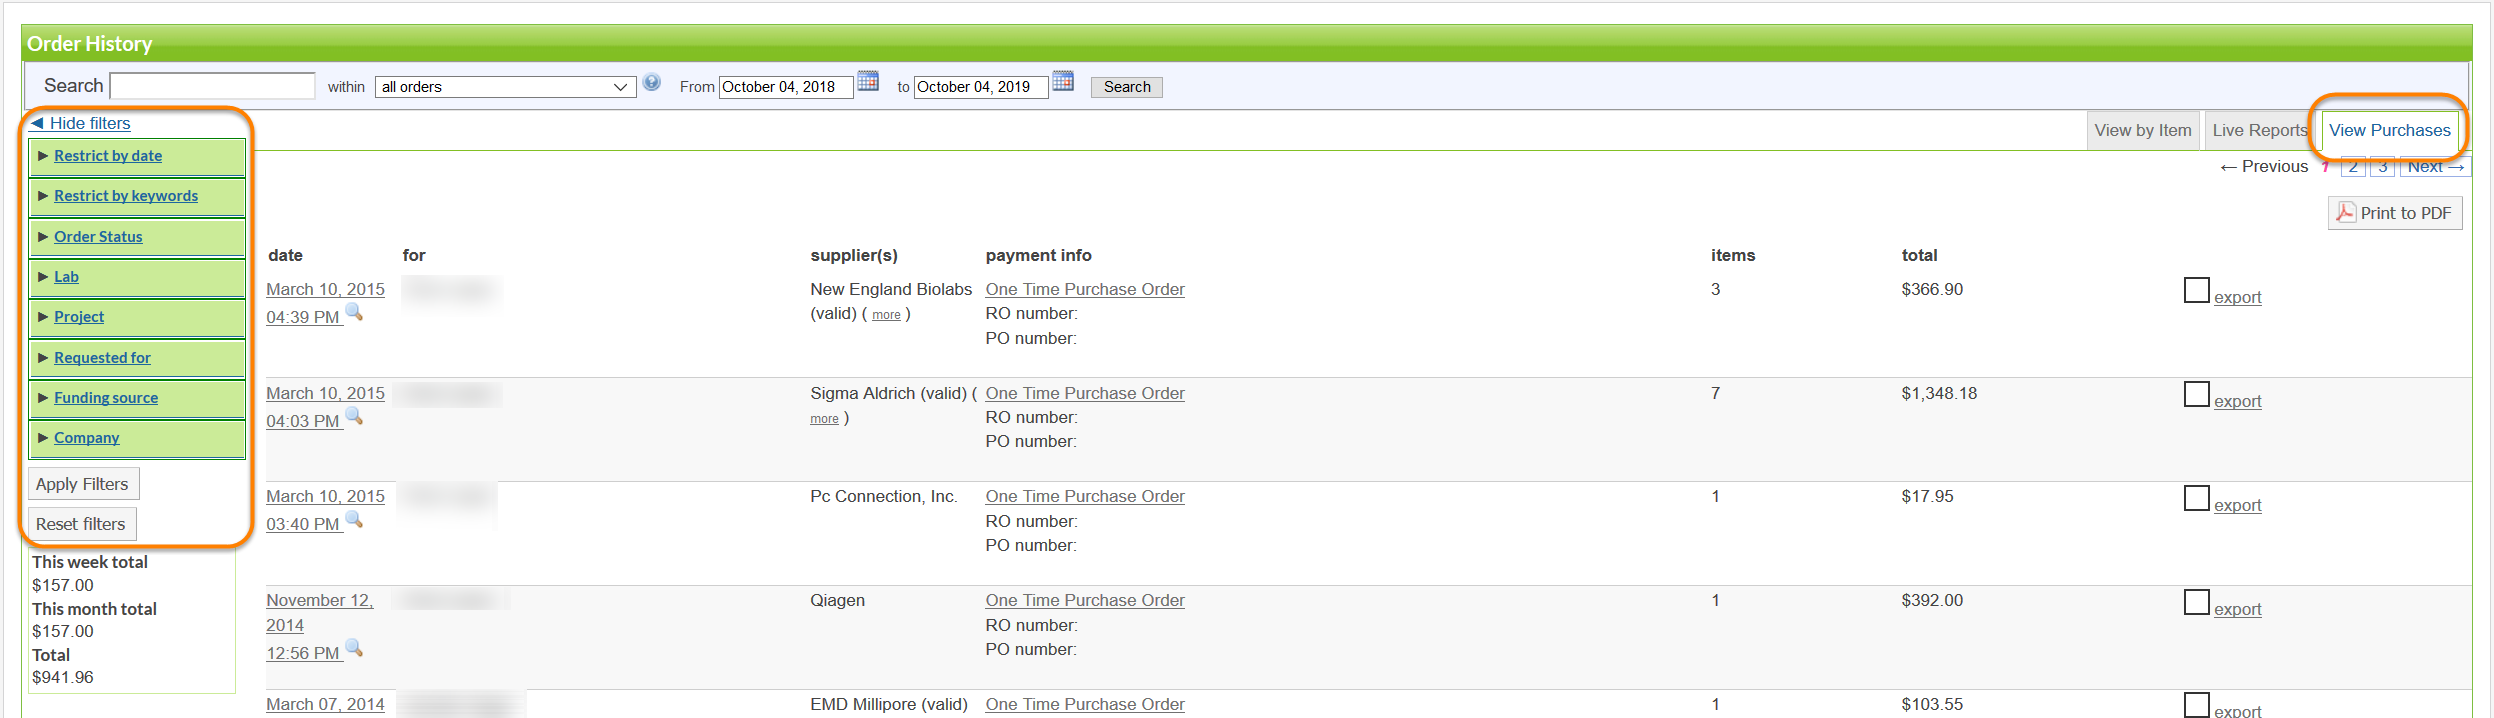This screenshot has height=718, width=2494.
Task: Click magnifier icon next to 04:03 PM order
Action: pyautogui.click(x=354, y=417)
